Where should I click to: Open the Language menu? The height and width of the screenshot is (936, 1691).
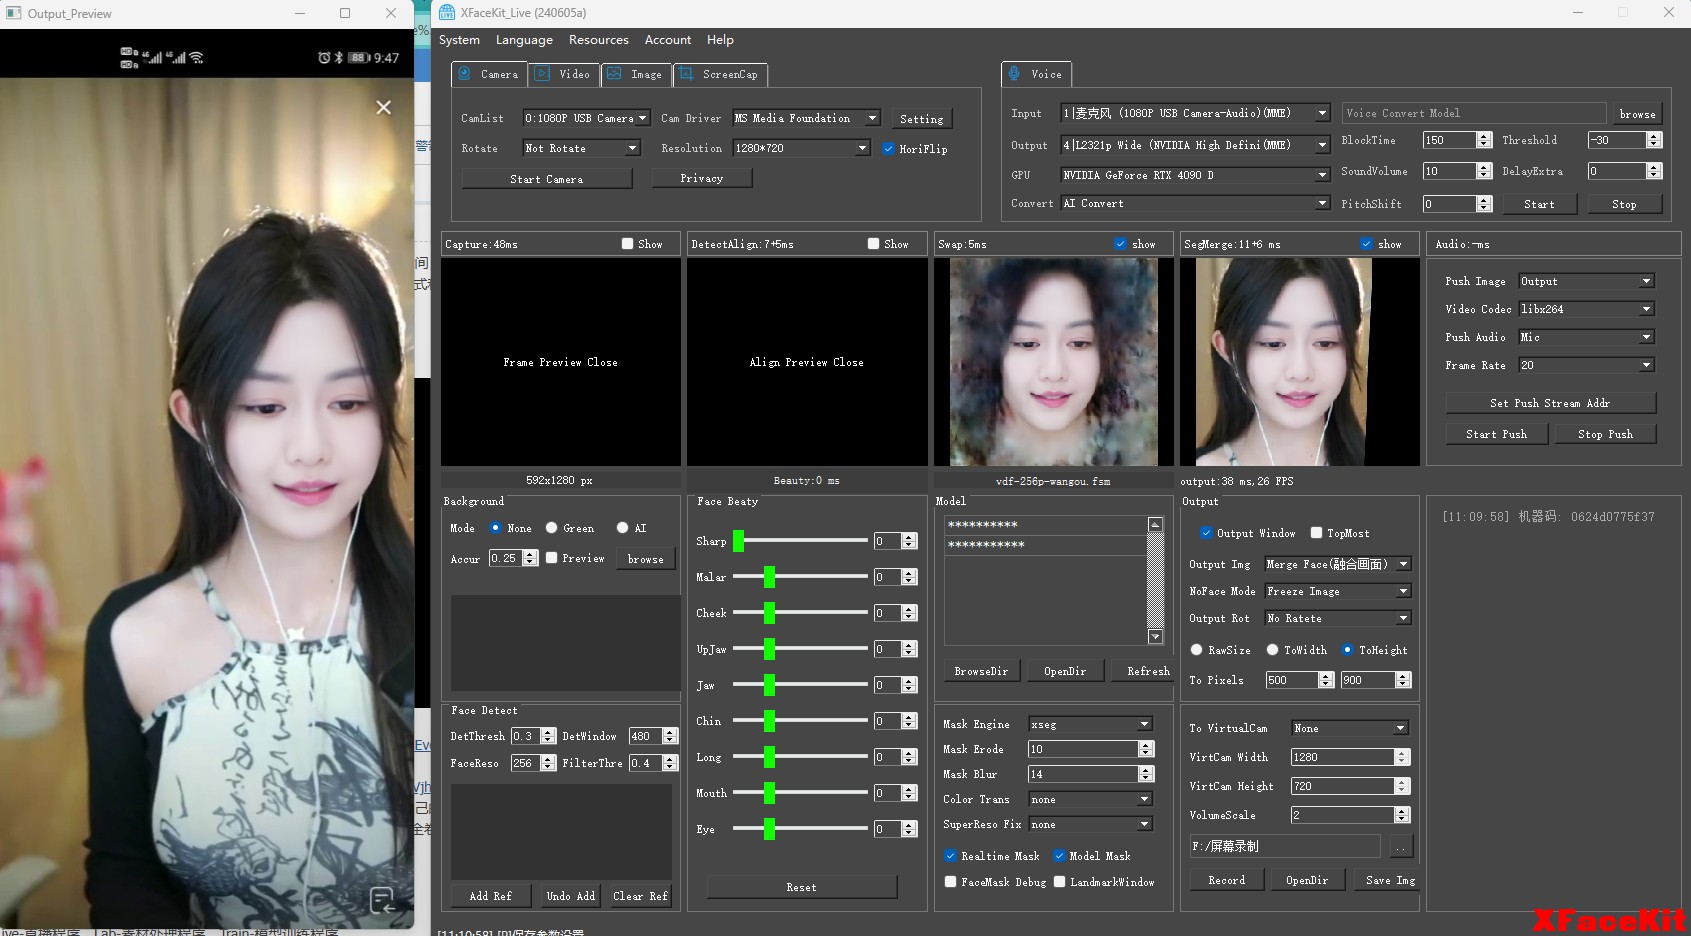(524, 40)
